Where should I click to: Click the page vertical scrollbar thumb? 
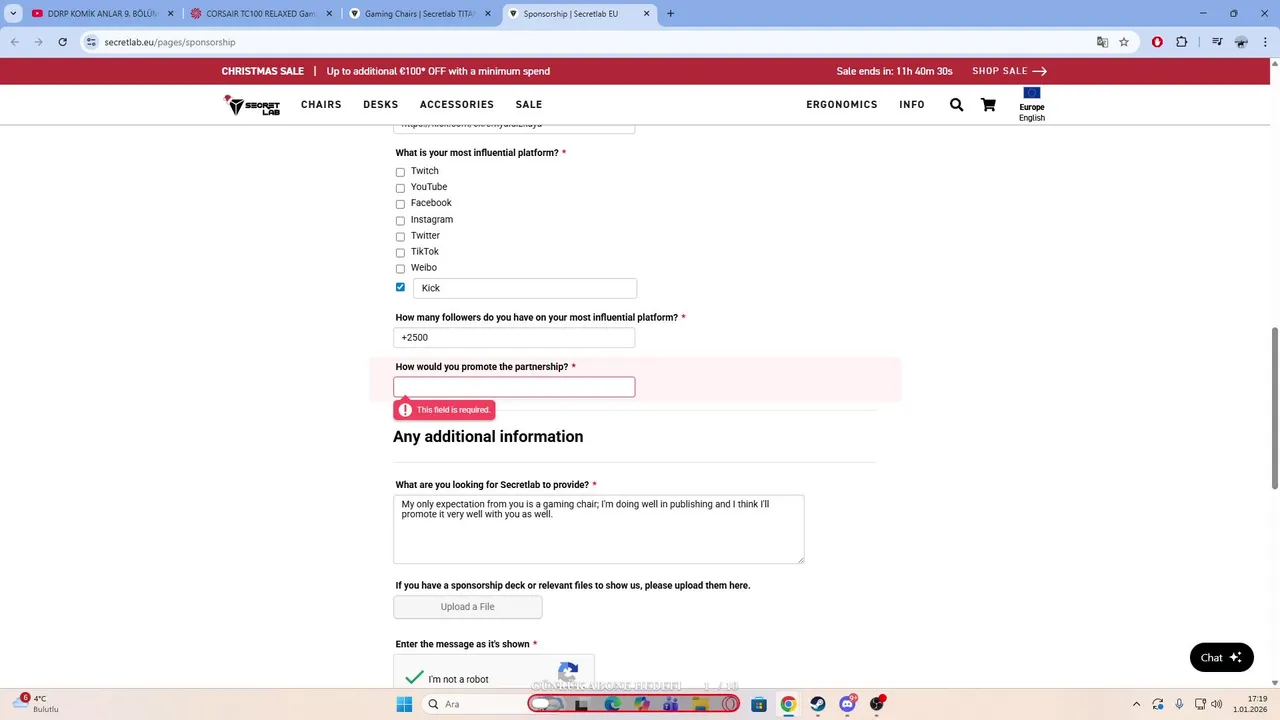[x=1274, y=407]
